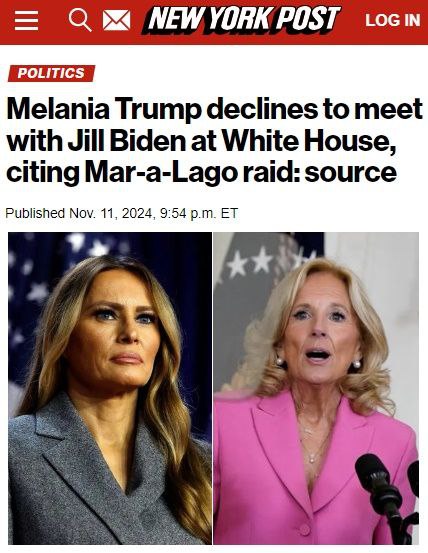Select the Published Nov. 11, 2024 timestamp
This screenshot has width=428, height=553.
pyautogui.click(x=122, y=213)
